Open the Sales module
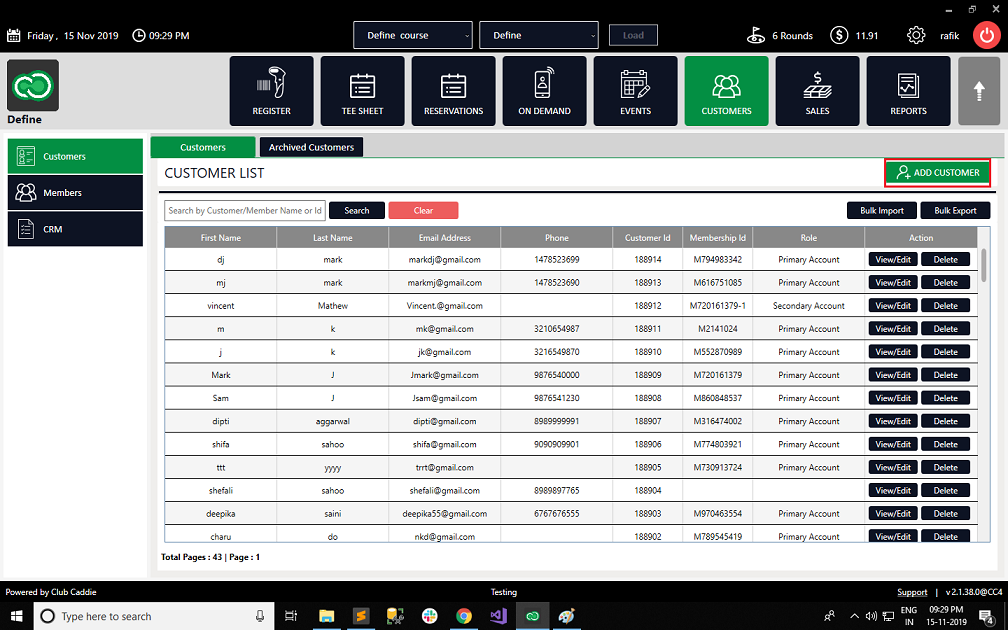The height and width of the screenshot is (630, 1008). tap(817, 91)
